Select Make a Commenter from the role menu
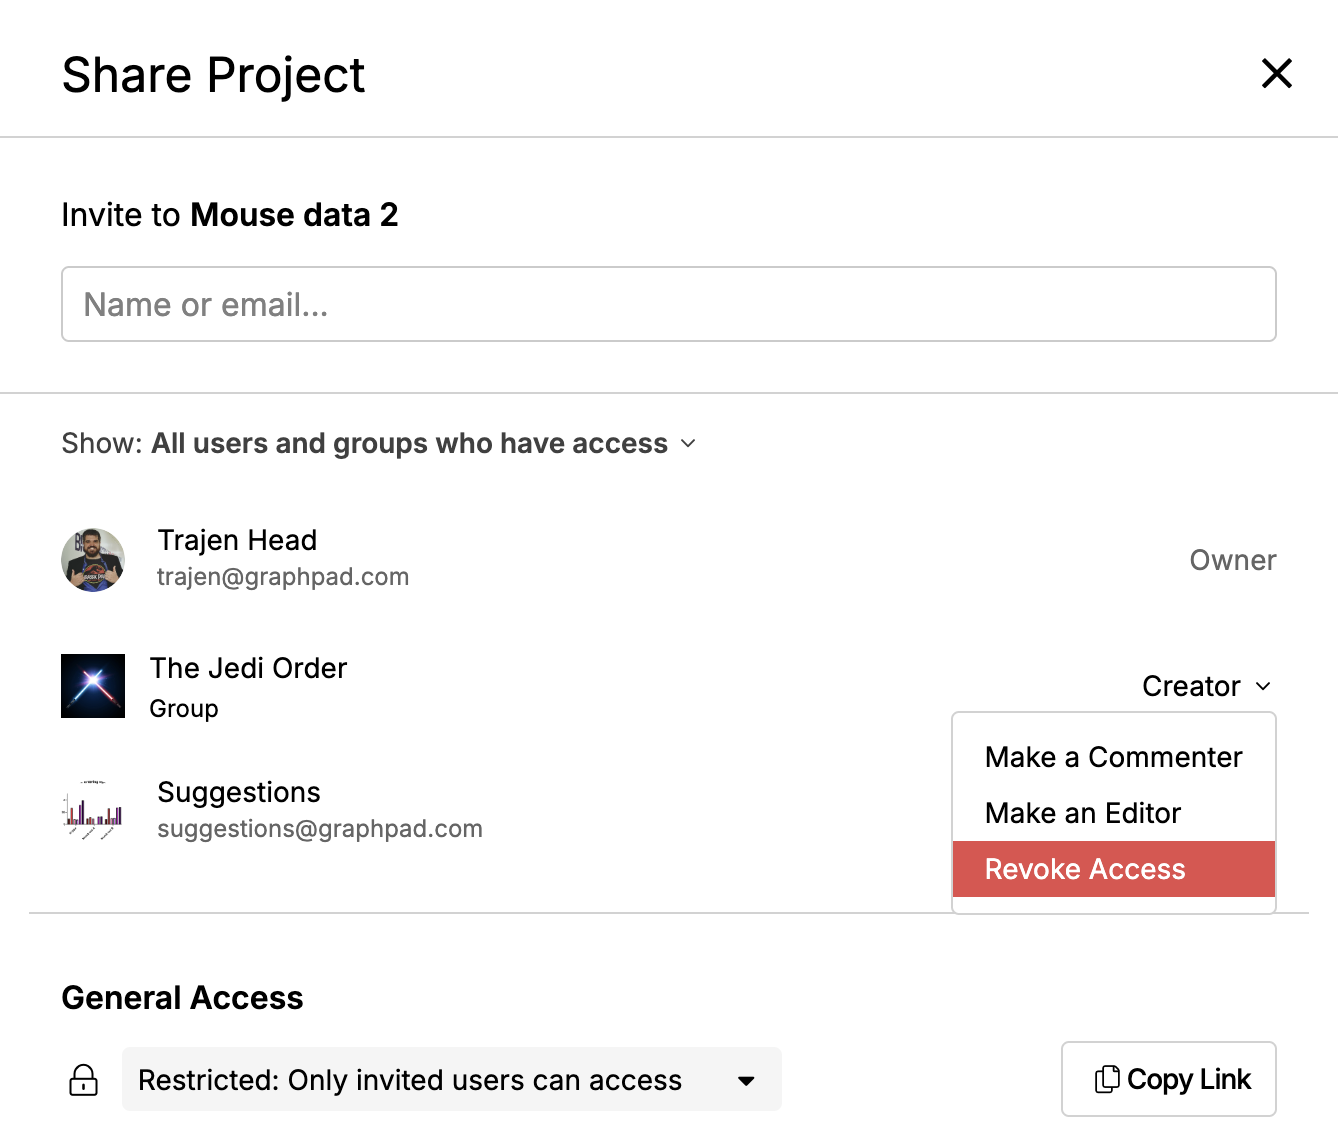This screenshot has height=1146, width=1338. [1113, 757]
